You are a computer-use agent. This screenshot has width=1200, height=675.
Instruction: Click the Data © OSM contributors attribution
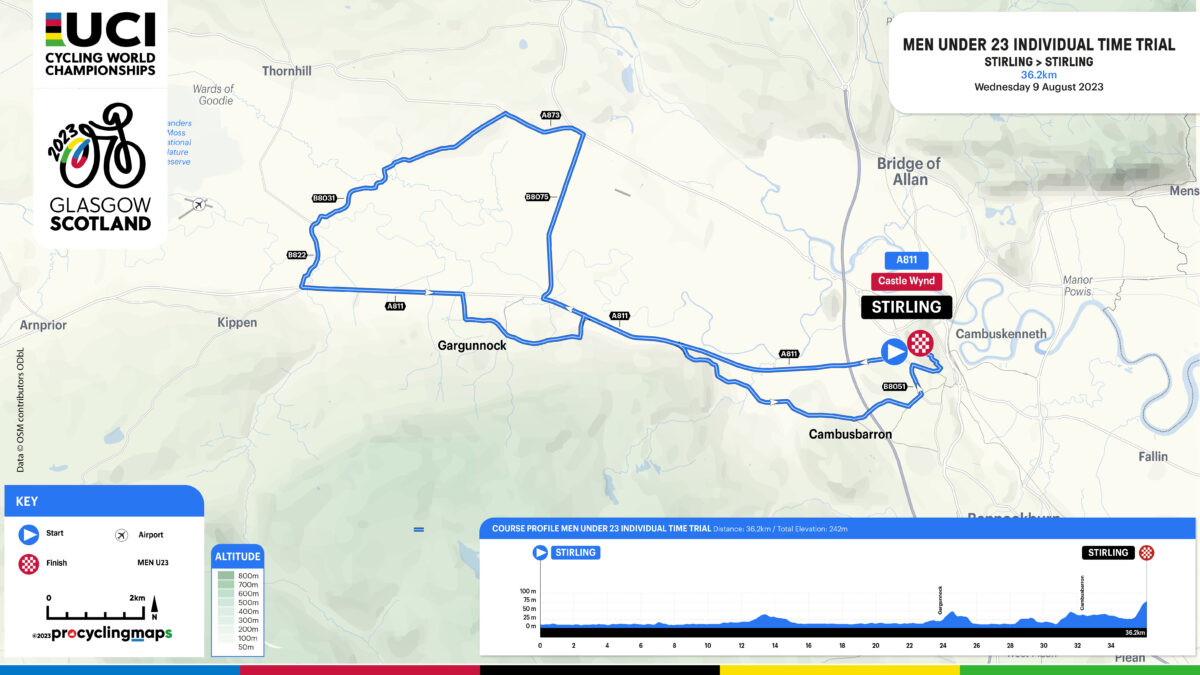point(20,409)
